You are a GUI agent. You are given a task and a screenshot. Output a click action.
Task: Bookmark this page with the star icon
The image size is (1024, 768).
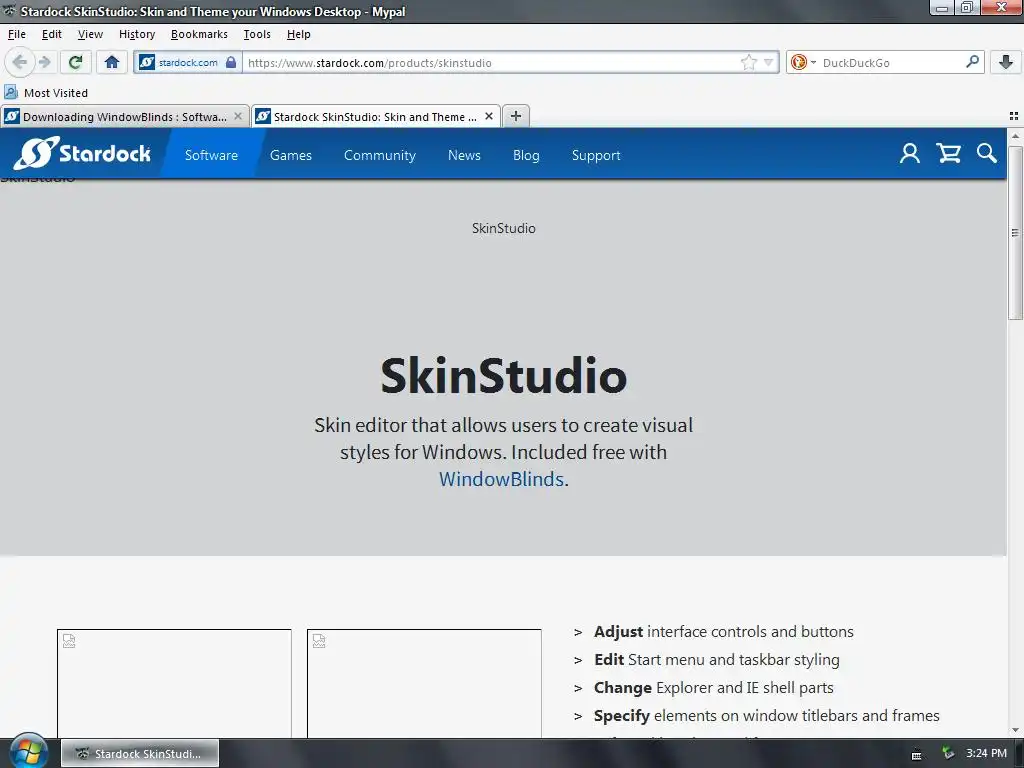coord(748,63)
